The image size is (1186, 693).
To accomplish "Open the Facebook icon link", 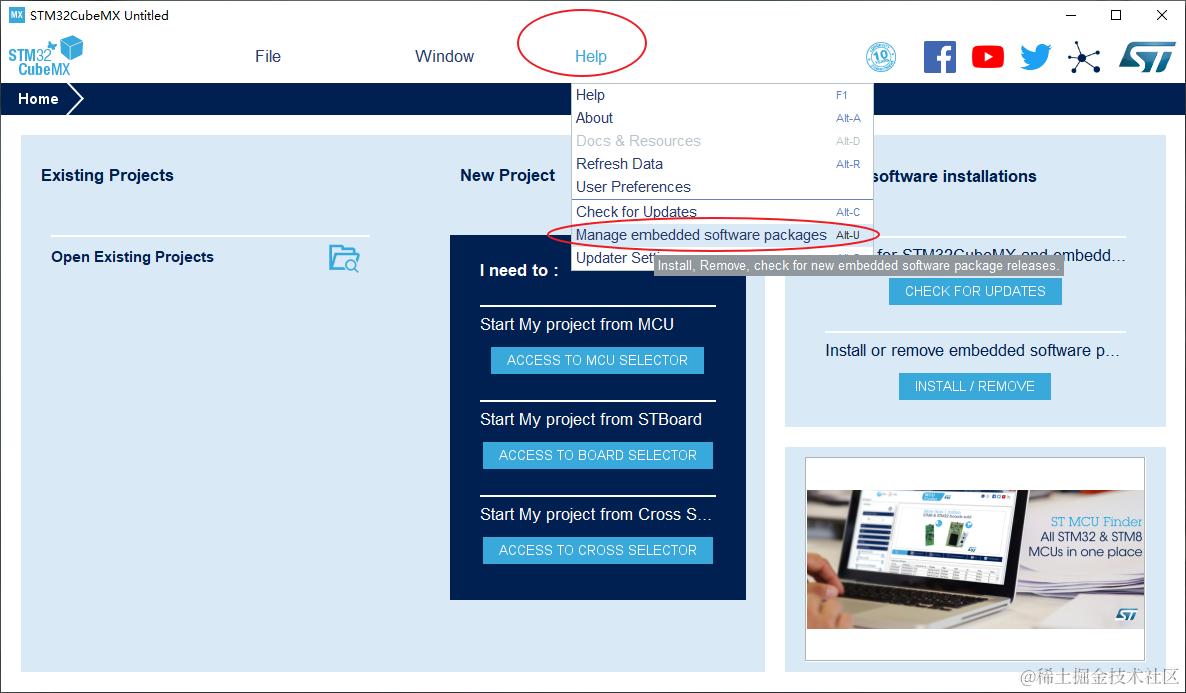I will pyautogui.click(x=939, y=57).
